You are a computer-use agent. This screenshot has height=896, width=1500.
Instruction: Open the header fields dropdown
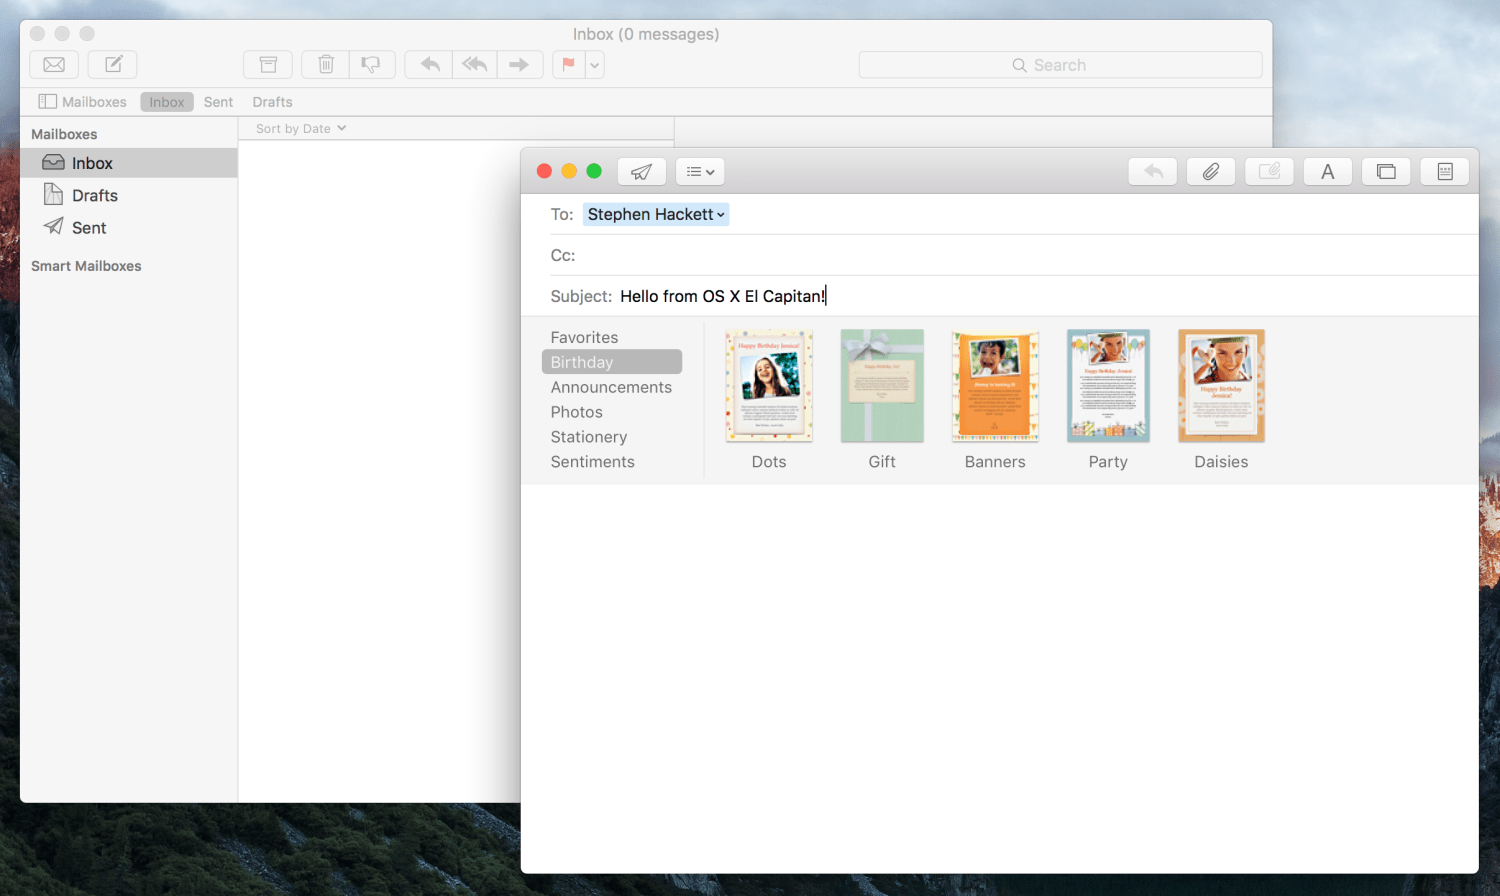[700, 172]
